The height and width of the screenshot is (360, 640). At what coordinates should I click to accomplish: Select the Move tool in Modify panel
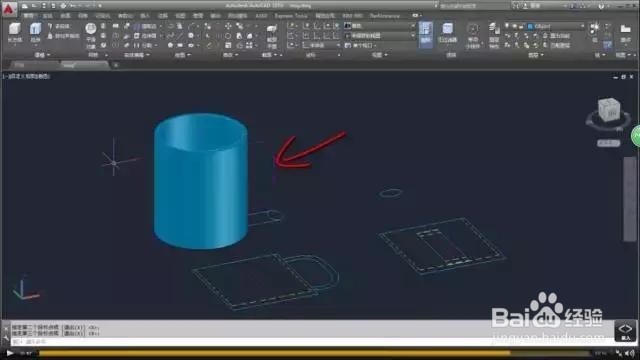click(228, 26)
